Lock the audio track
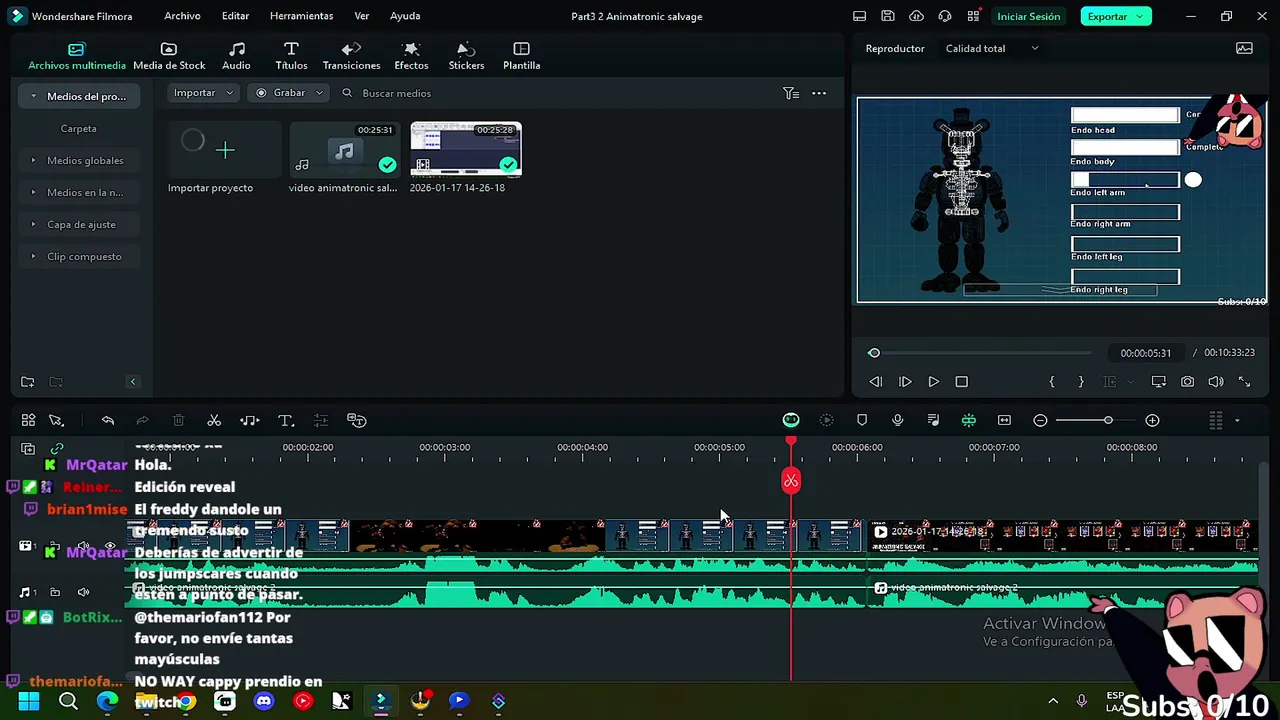1280x720 pixels. coord(55,593)
